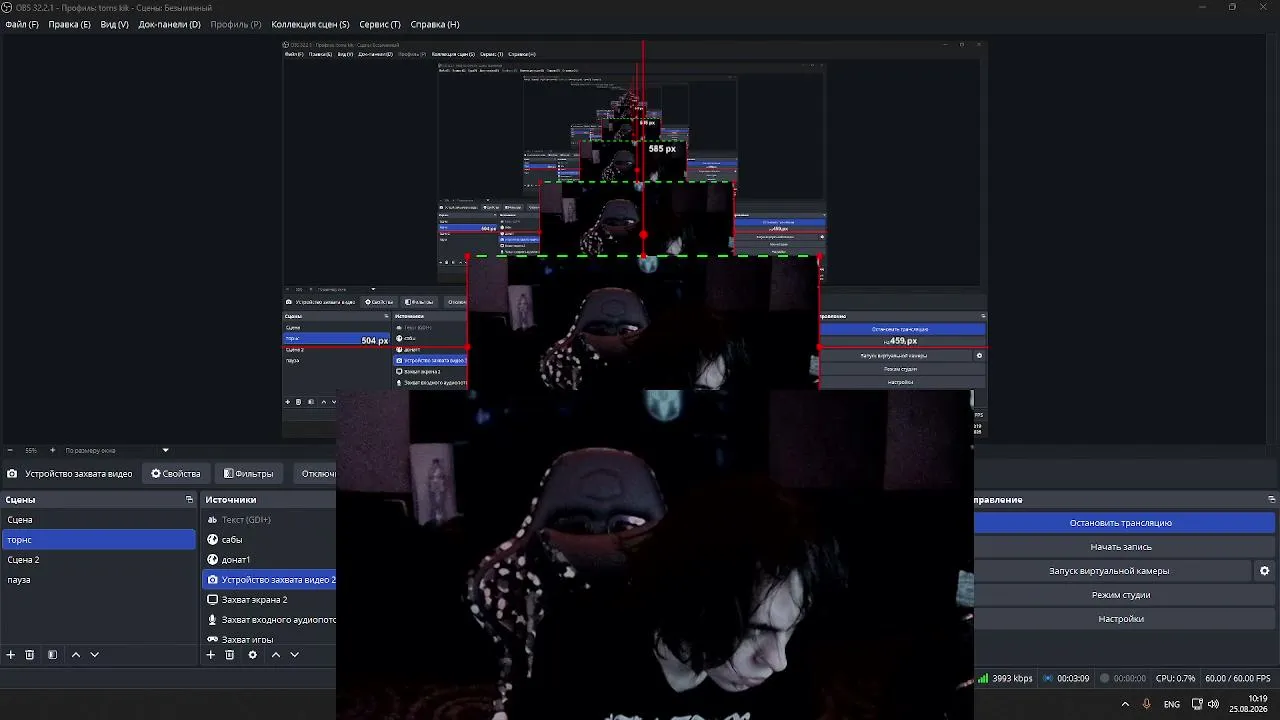The image size is (1280, 720).
Task: Move the selected scene up
Action: coord(75,655)
